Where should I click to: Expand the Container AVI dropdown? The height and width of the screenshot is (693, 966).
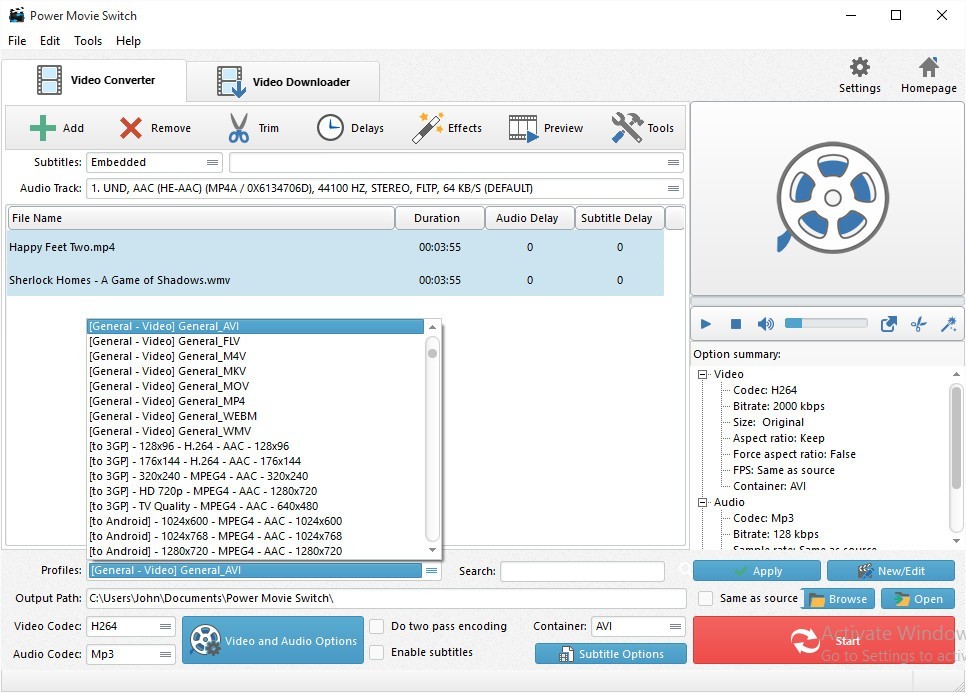pyautogui.click(x=638, y=627)
